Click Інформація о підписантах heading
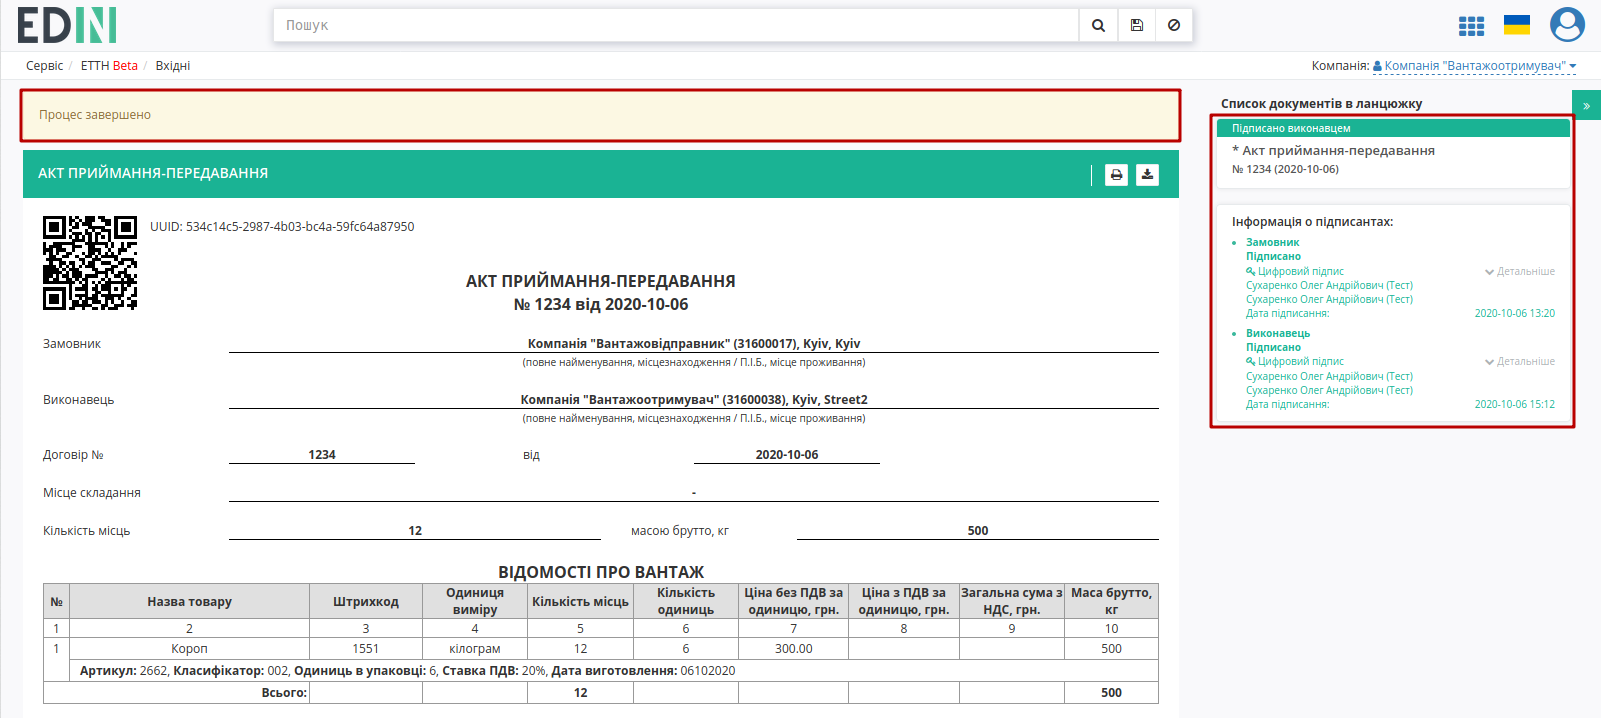This screenshot has height=718, width=1601. 1312,222
